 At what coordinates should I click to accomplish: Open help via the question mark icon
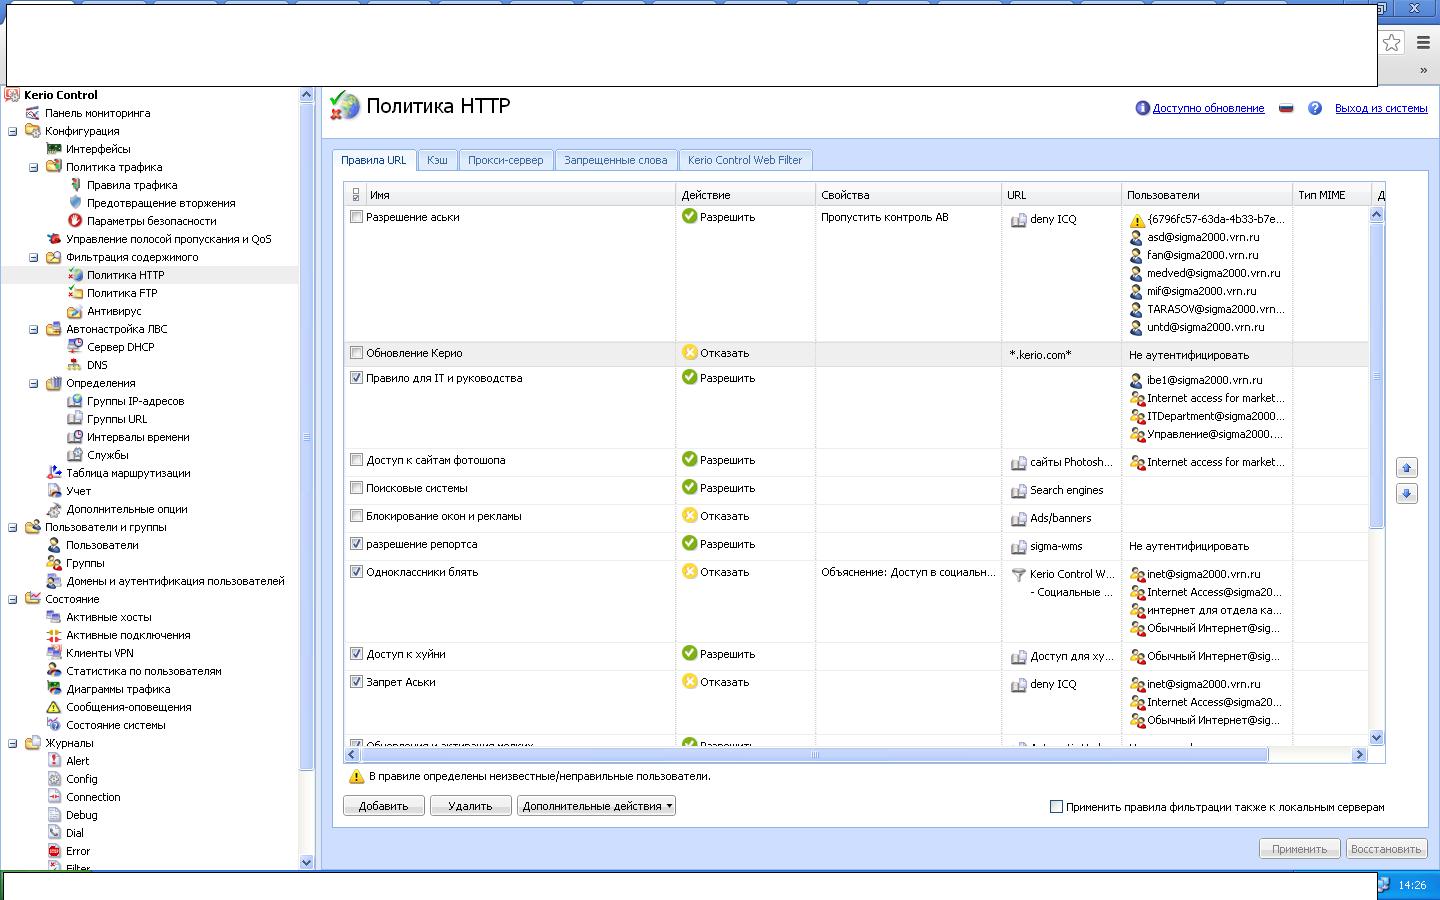tap(1315, 108)
